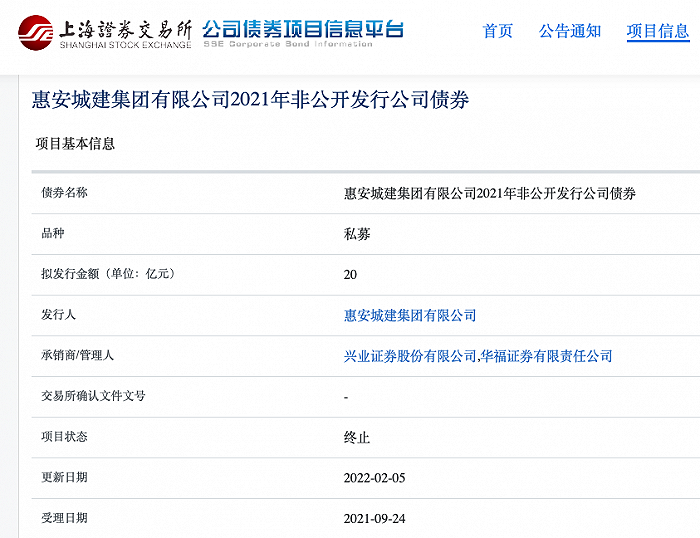Click the acceptance date 2021-09-24
Viewport: 700px width, 538px height.
[x=375, y=518]
